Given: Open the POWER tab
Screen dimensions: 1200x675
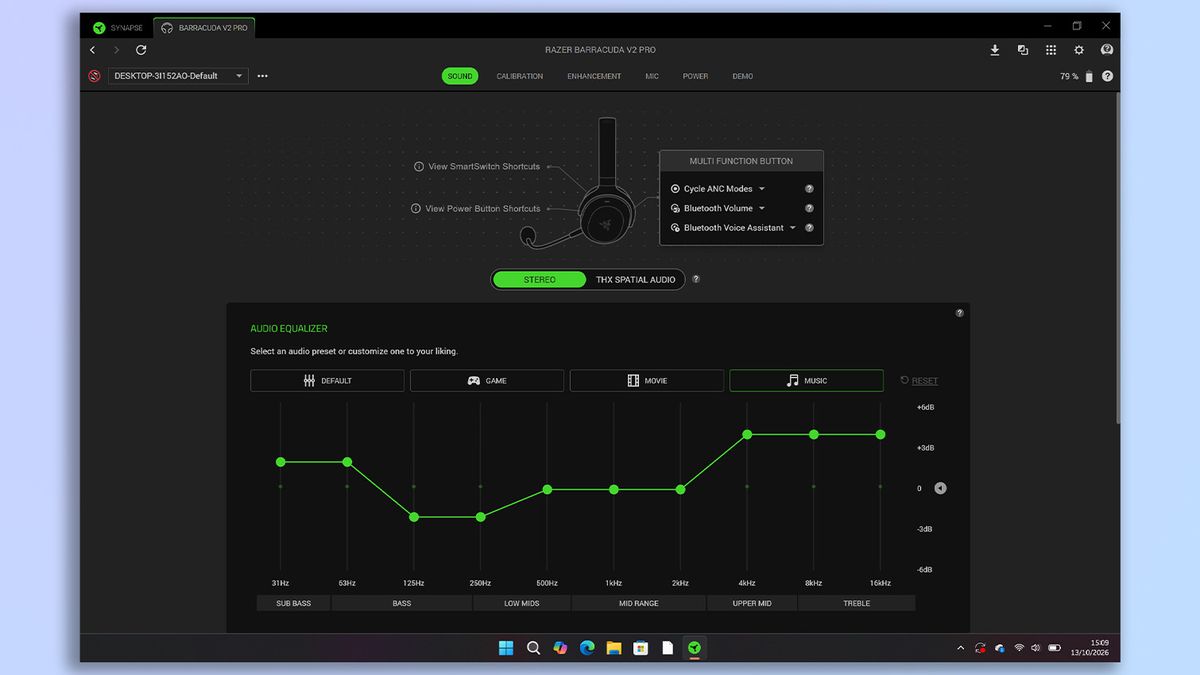Looking at the screenshot, I should 696,76.
